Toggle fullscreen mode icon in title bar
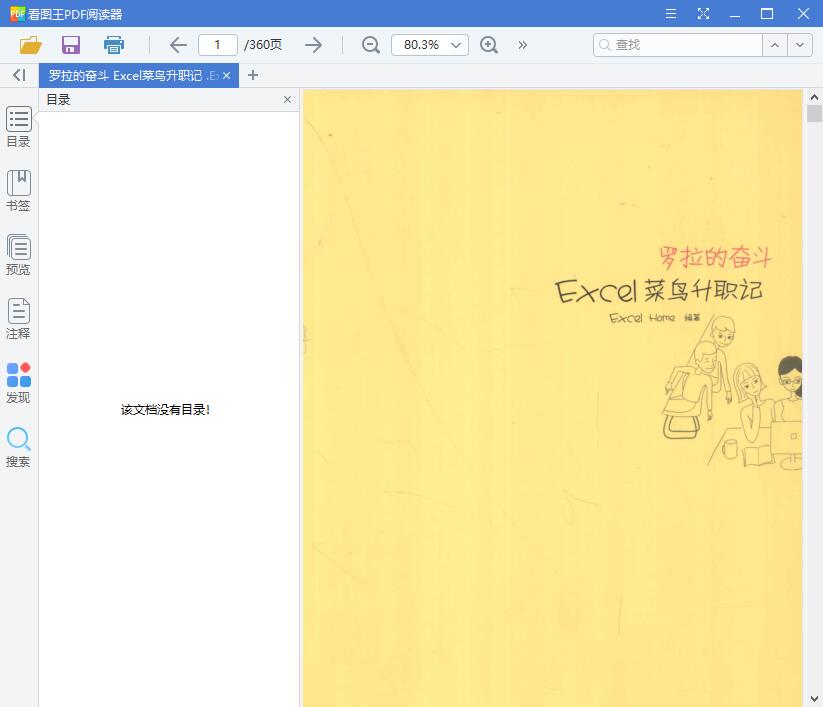 [703, 14]
